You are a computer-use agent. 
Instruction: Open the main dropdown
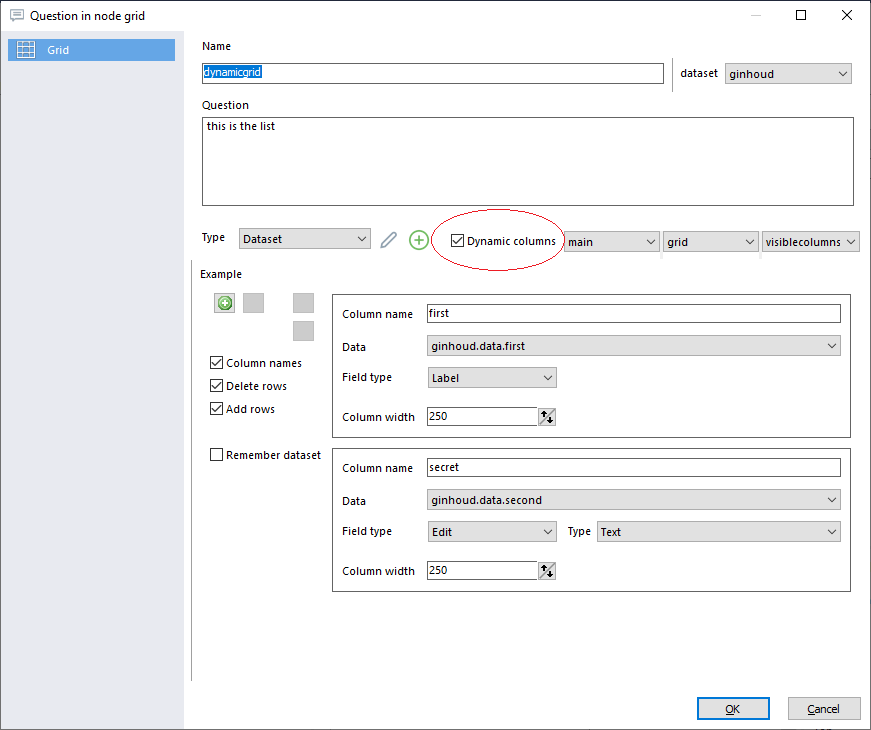(x=612, y=242)
